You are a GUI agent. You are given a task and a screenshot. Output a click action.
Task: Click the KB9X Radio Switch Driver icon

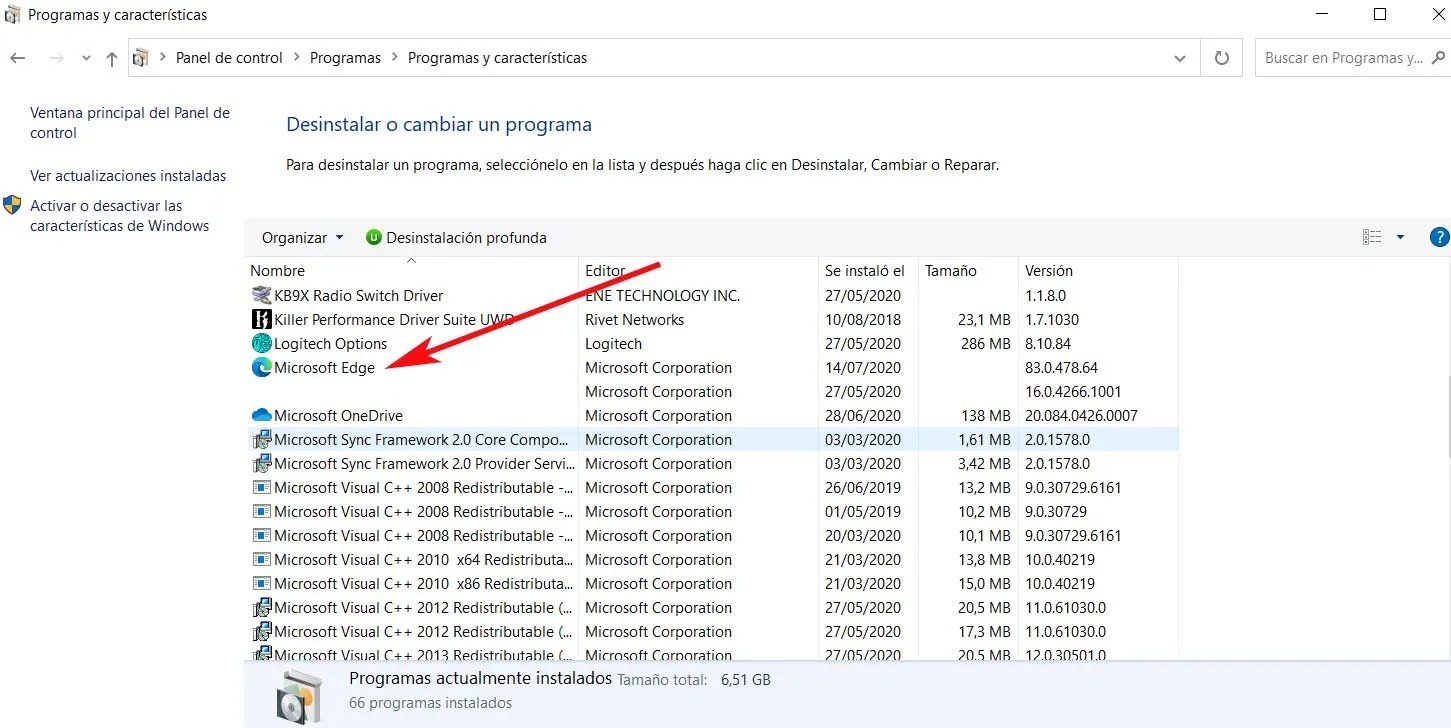coord(261,295)
